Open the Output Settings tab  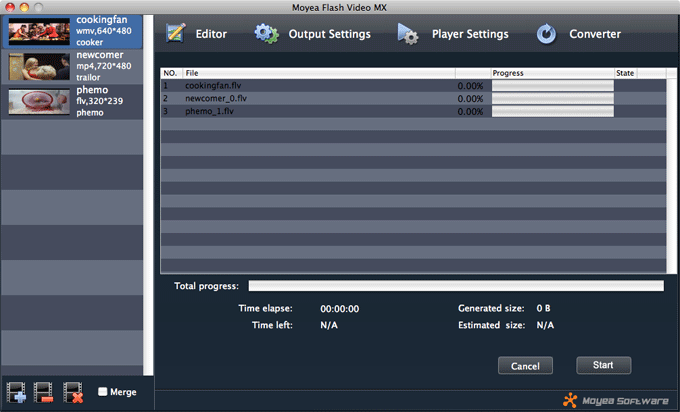coord(329,34)
